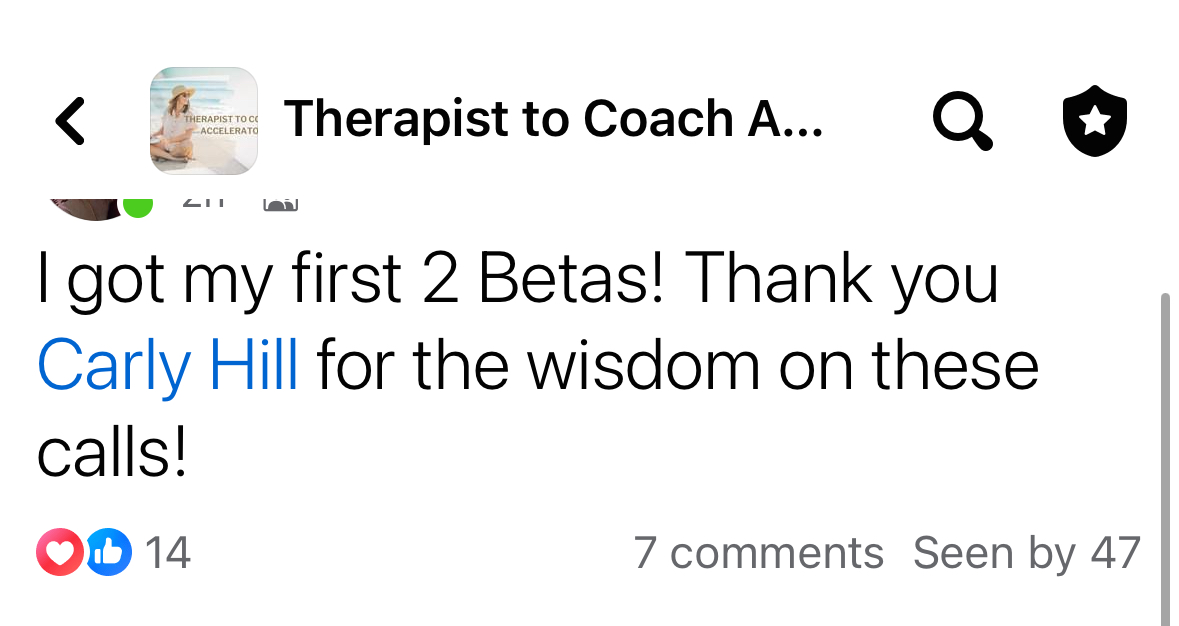The height and width of the screenshot is (626, 1179).
Task: Open the list of 14 reactions
Action: 168,552
